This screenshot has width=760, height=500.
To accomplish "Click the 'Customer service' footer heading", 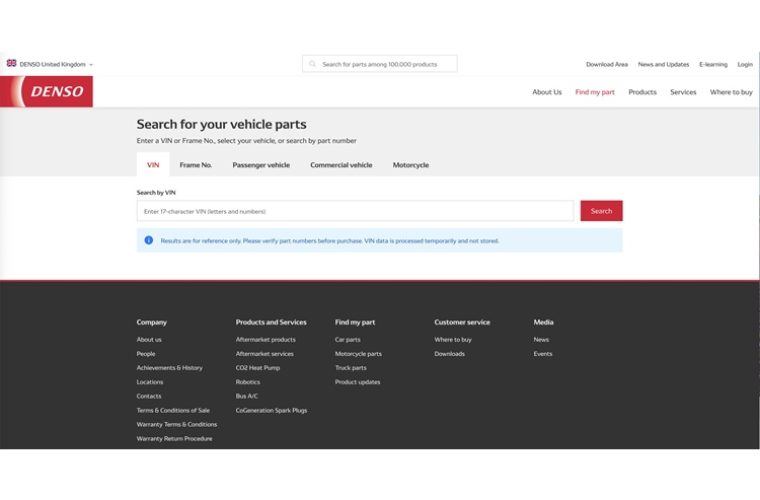I will (x=462, y=322).
